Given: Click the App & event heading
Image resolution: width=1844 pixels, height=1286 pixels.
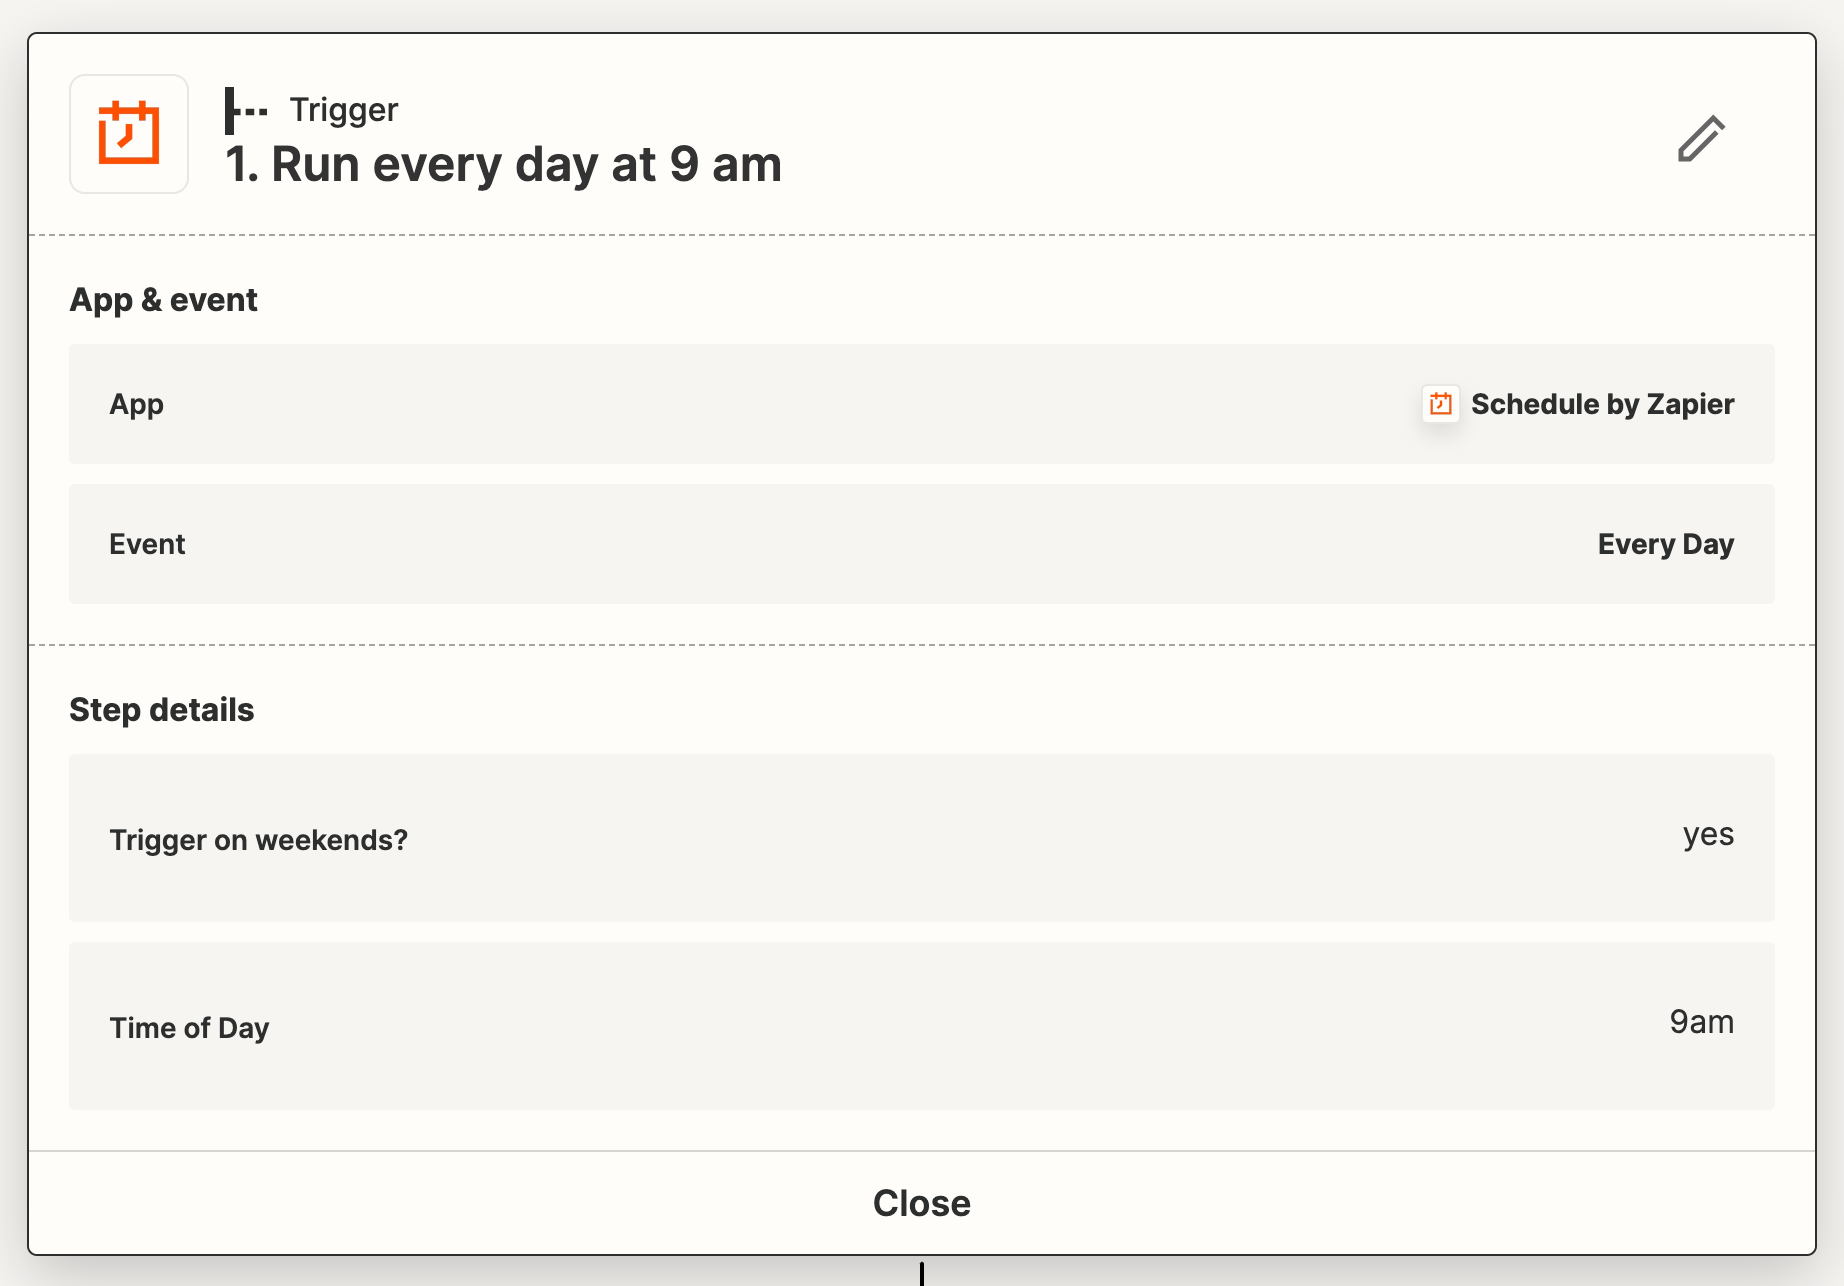Looking at the screenshot, I should click(x=163, y=300).
